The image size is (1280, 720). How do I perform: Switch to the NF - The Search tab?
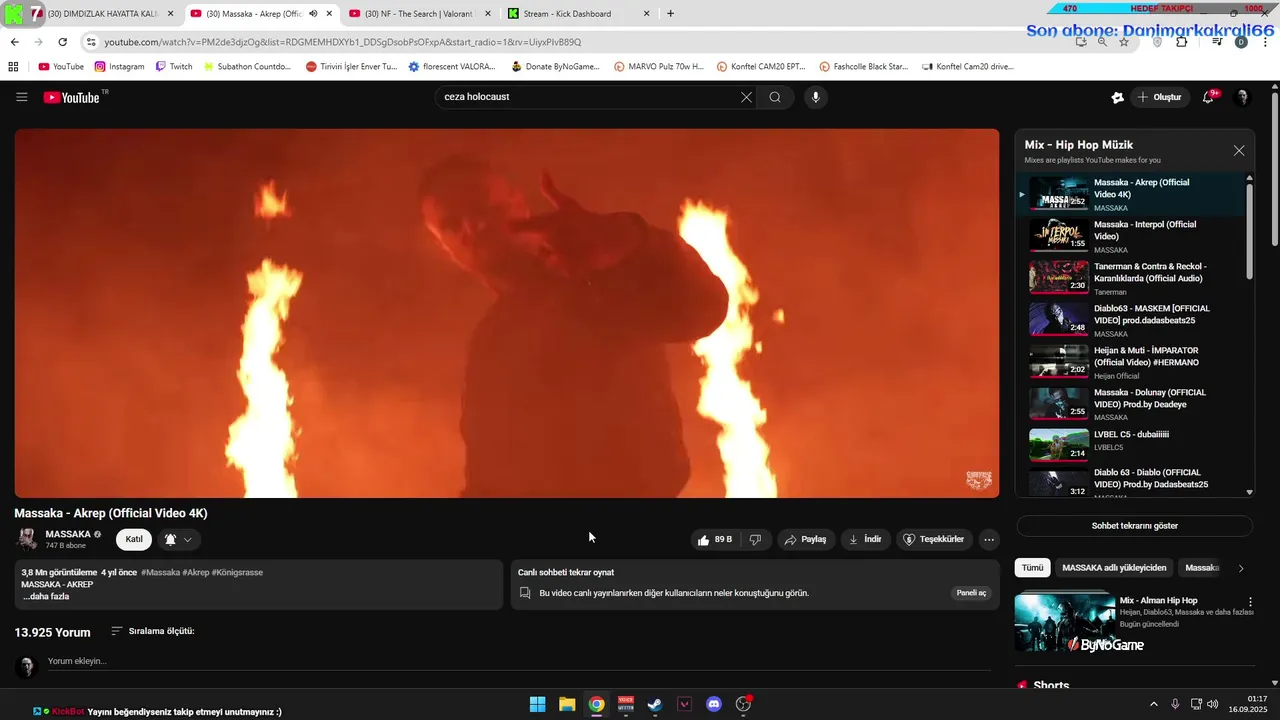pos(418,14)
